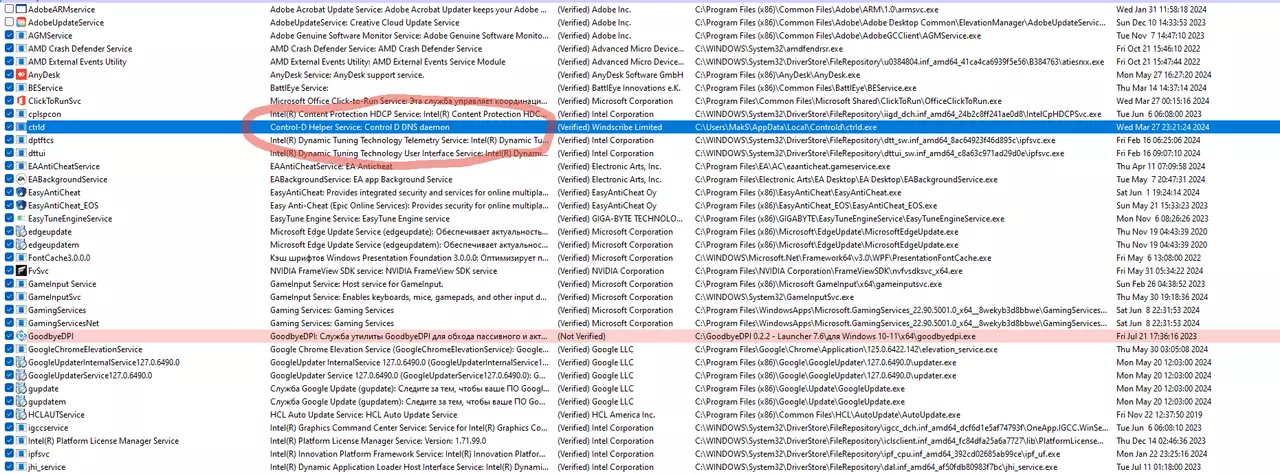Disable the gupdate checkbox
The image size is (1280, 474).
(x=9, y=388)
